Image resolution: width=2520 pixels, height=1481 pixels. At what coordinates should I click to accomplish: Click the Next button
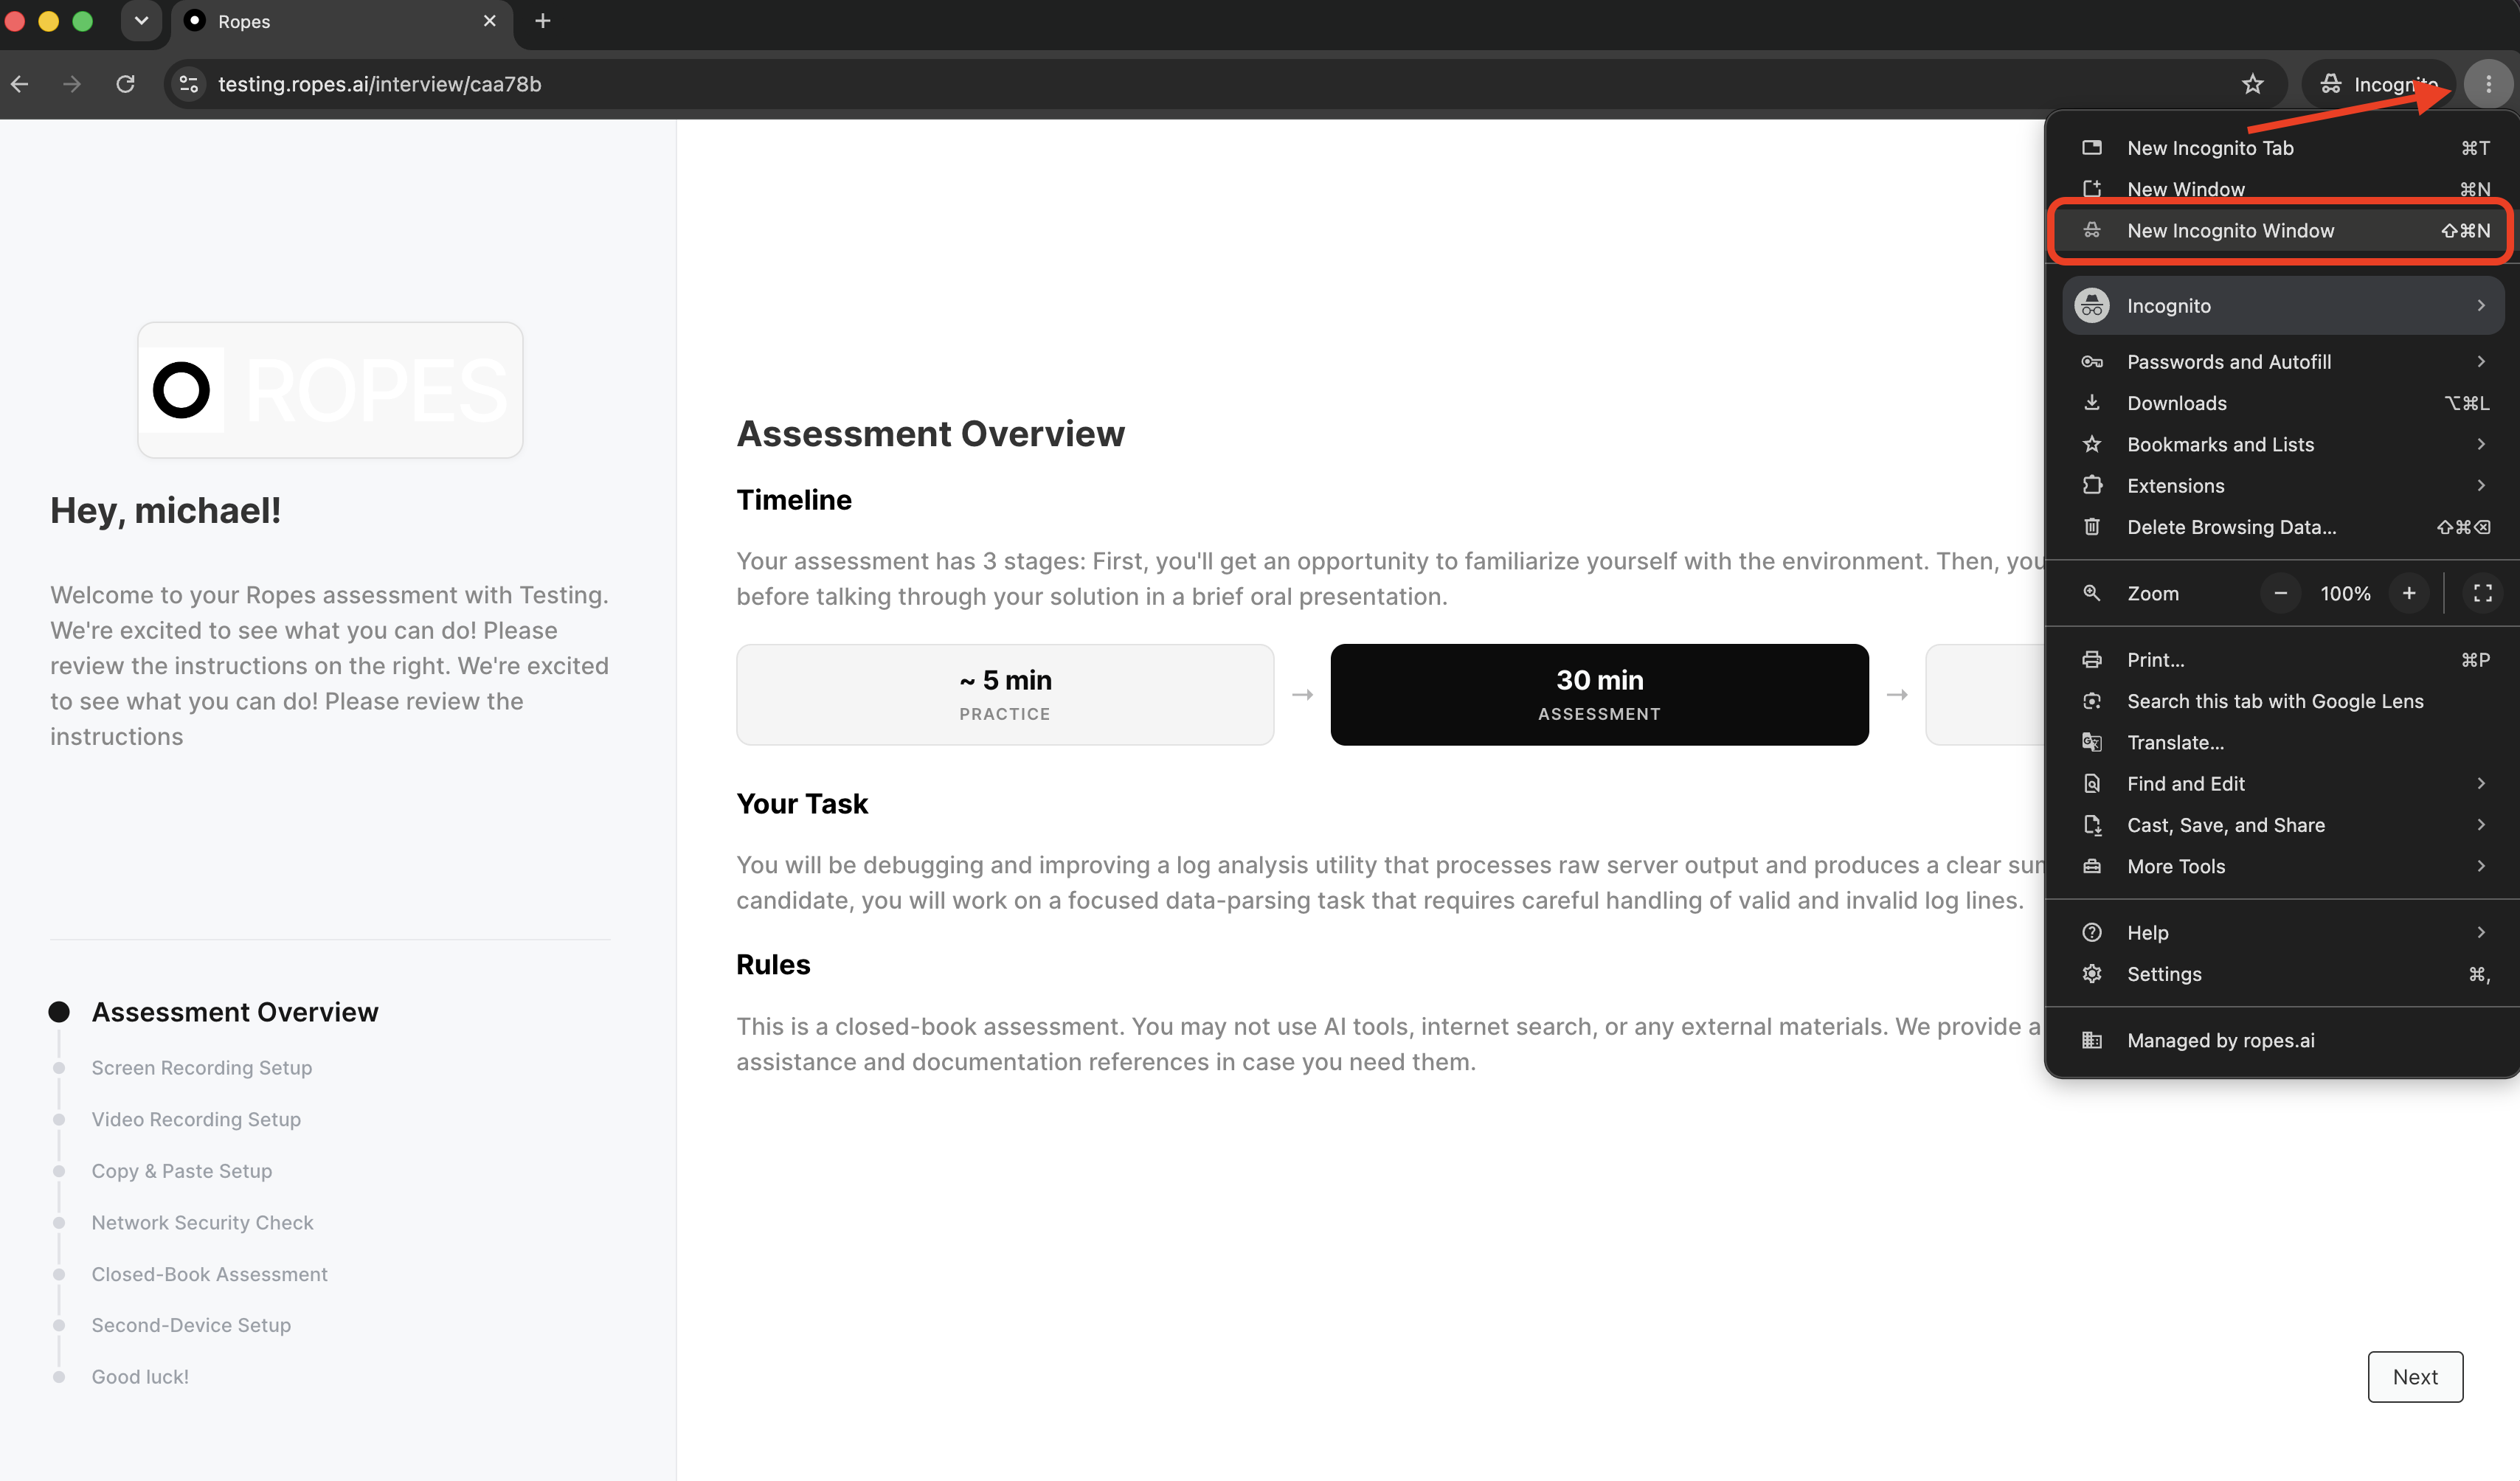pos(2415,1377)
